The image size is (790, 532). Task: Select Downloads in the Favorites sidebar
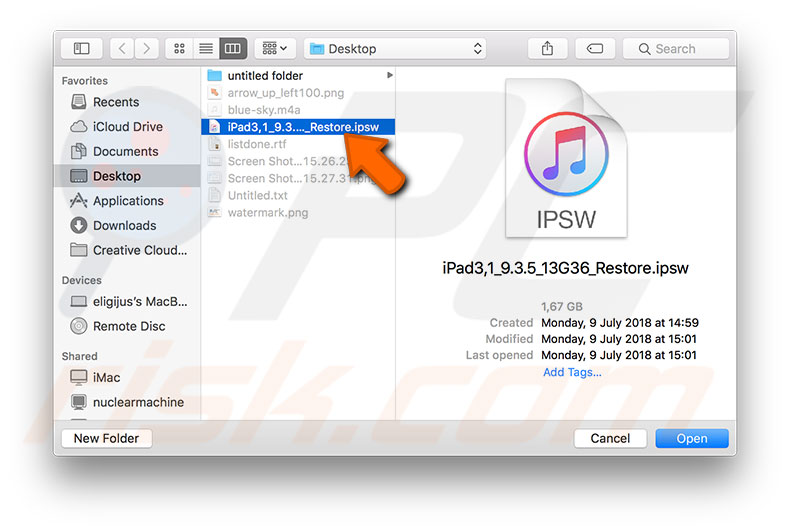124,225
